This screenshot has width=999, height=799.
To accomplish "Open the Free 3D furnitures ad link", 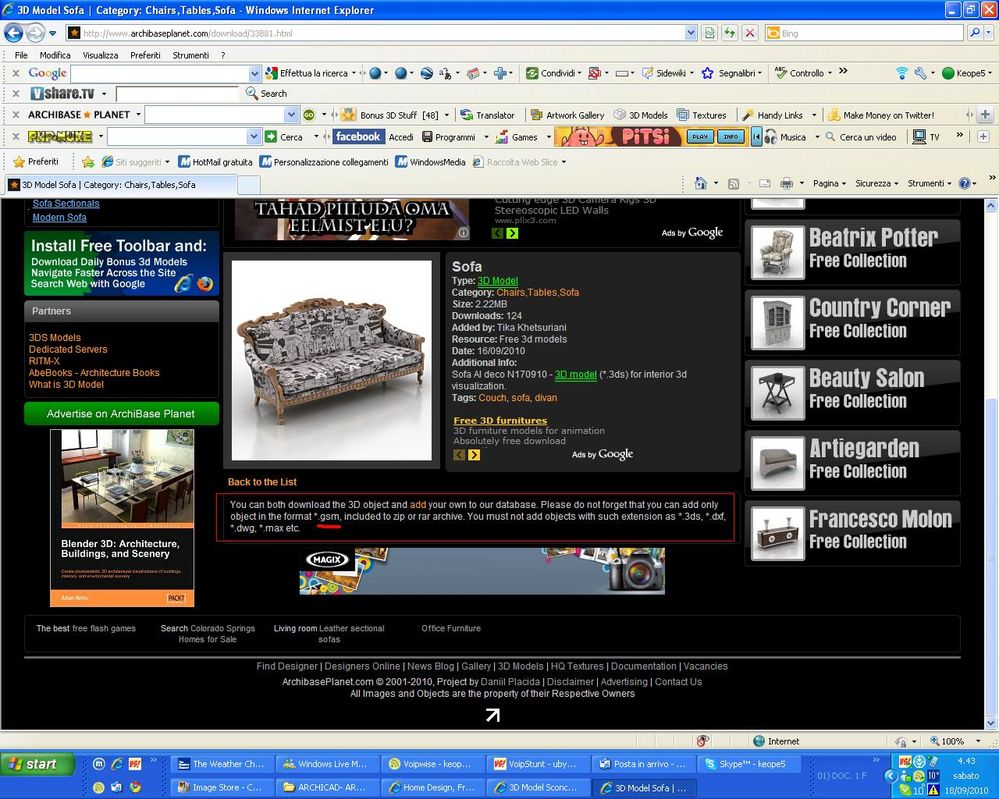I will [500, 421].
